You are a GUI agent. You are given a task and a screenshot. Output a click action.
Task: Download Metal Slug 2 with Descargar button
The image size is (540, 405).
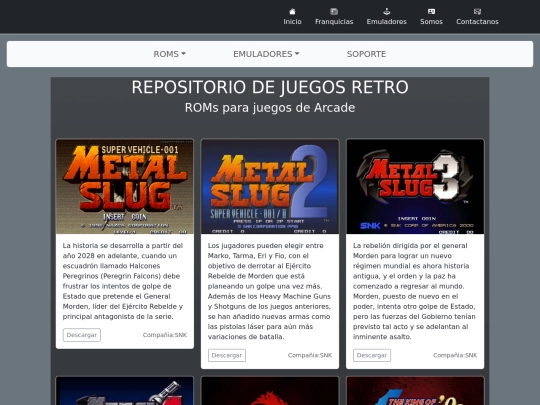click(227, 355)
